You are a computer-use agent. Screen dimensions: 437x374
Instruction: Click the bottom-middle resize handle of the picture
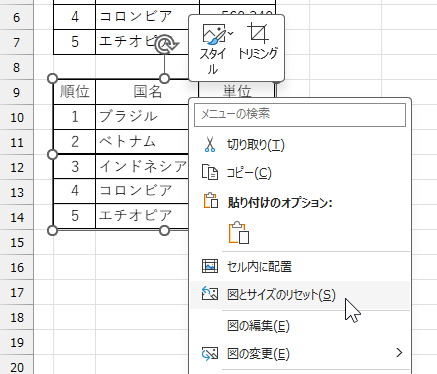164,230
